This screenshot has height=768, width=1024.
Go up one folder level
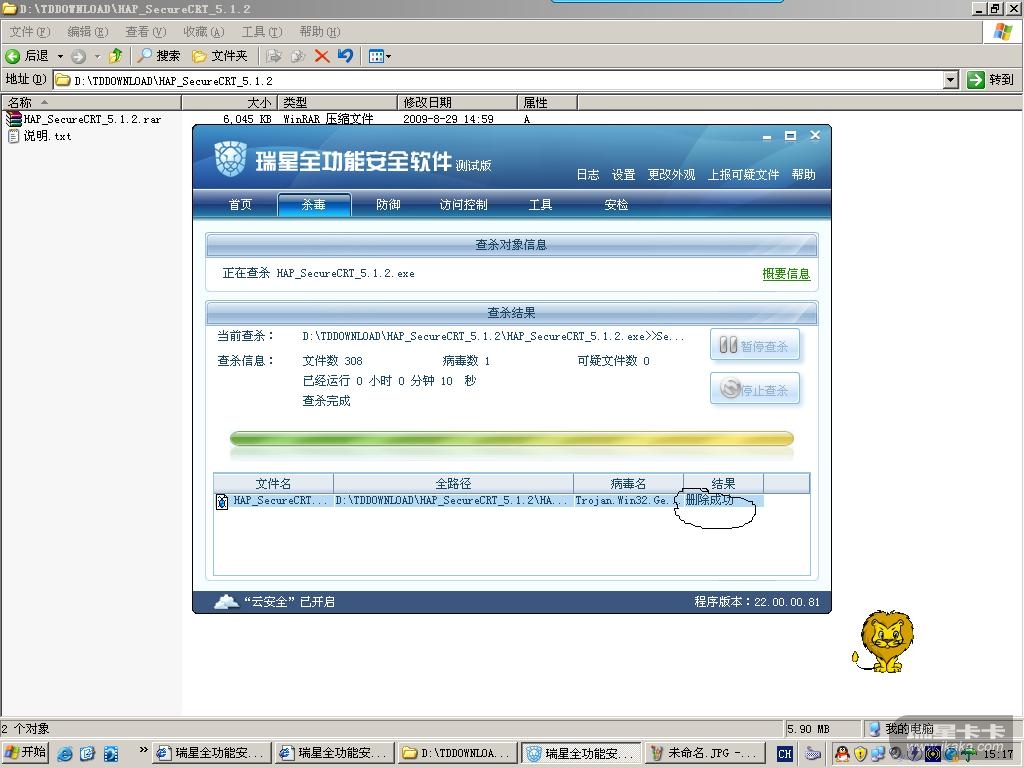coord(116,56)
